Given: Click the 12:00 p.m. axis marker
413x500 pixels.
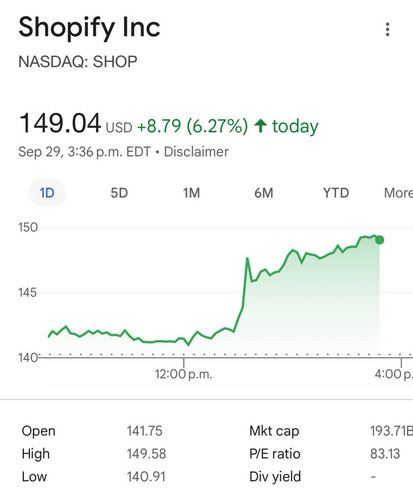Looking at the screenshot, I should (x=183, y=374).
